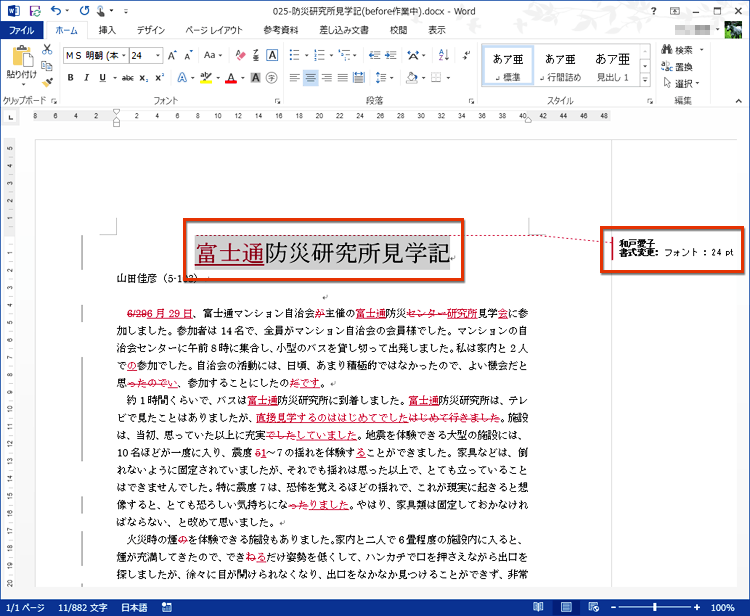Click the show paragraph marks icon

(466, 55)
